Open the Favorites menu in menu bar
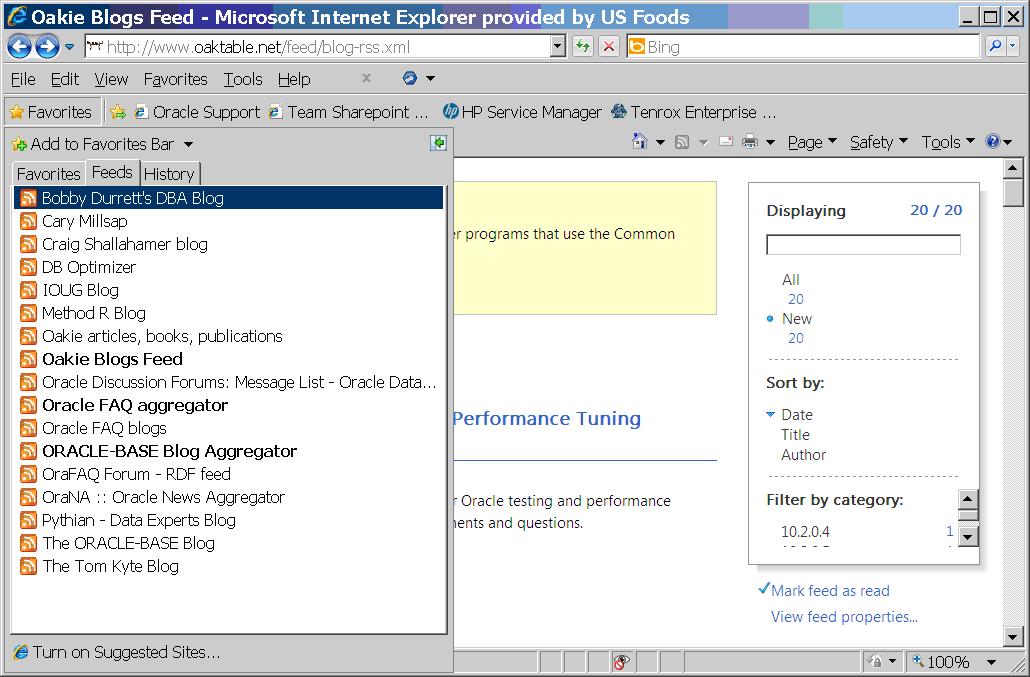1030x677 pixels. click(175, 79)
